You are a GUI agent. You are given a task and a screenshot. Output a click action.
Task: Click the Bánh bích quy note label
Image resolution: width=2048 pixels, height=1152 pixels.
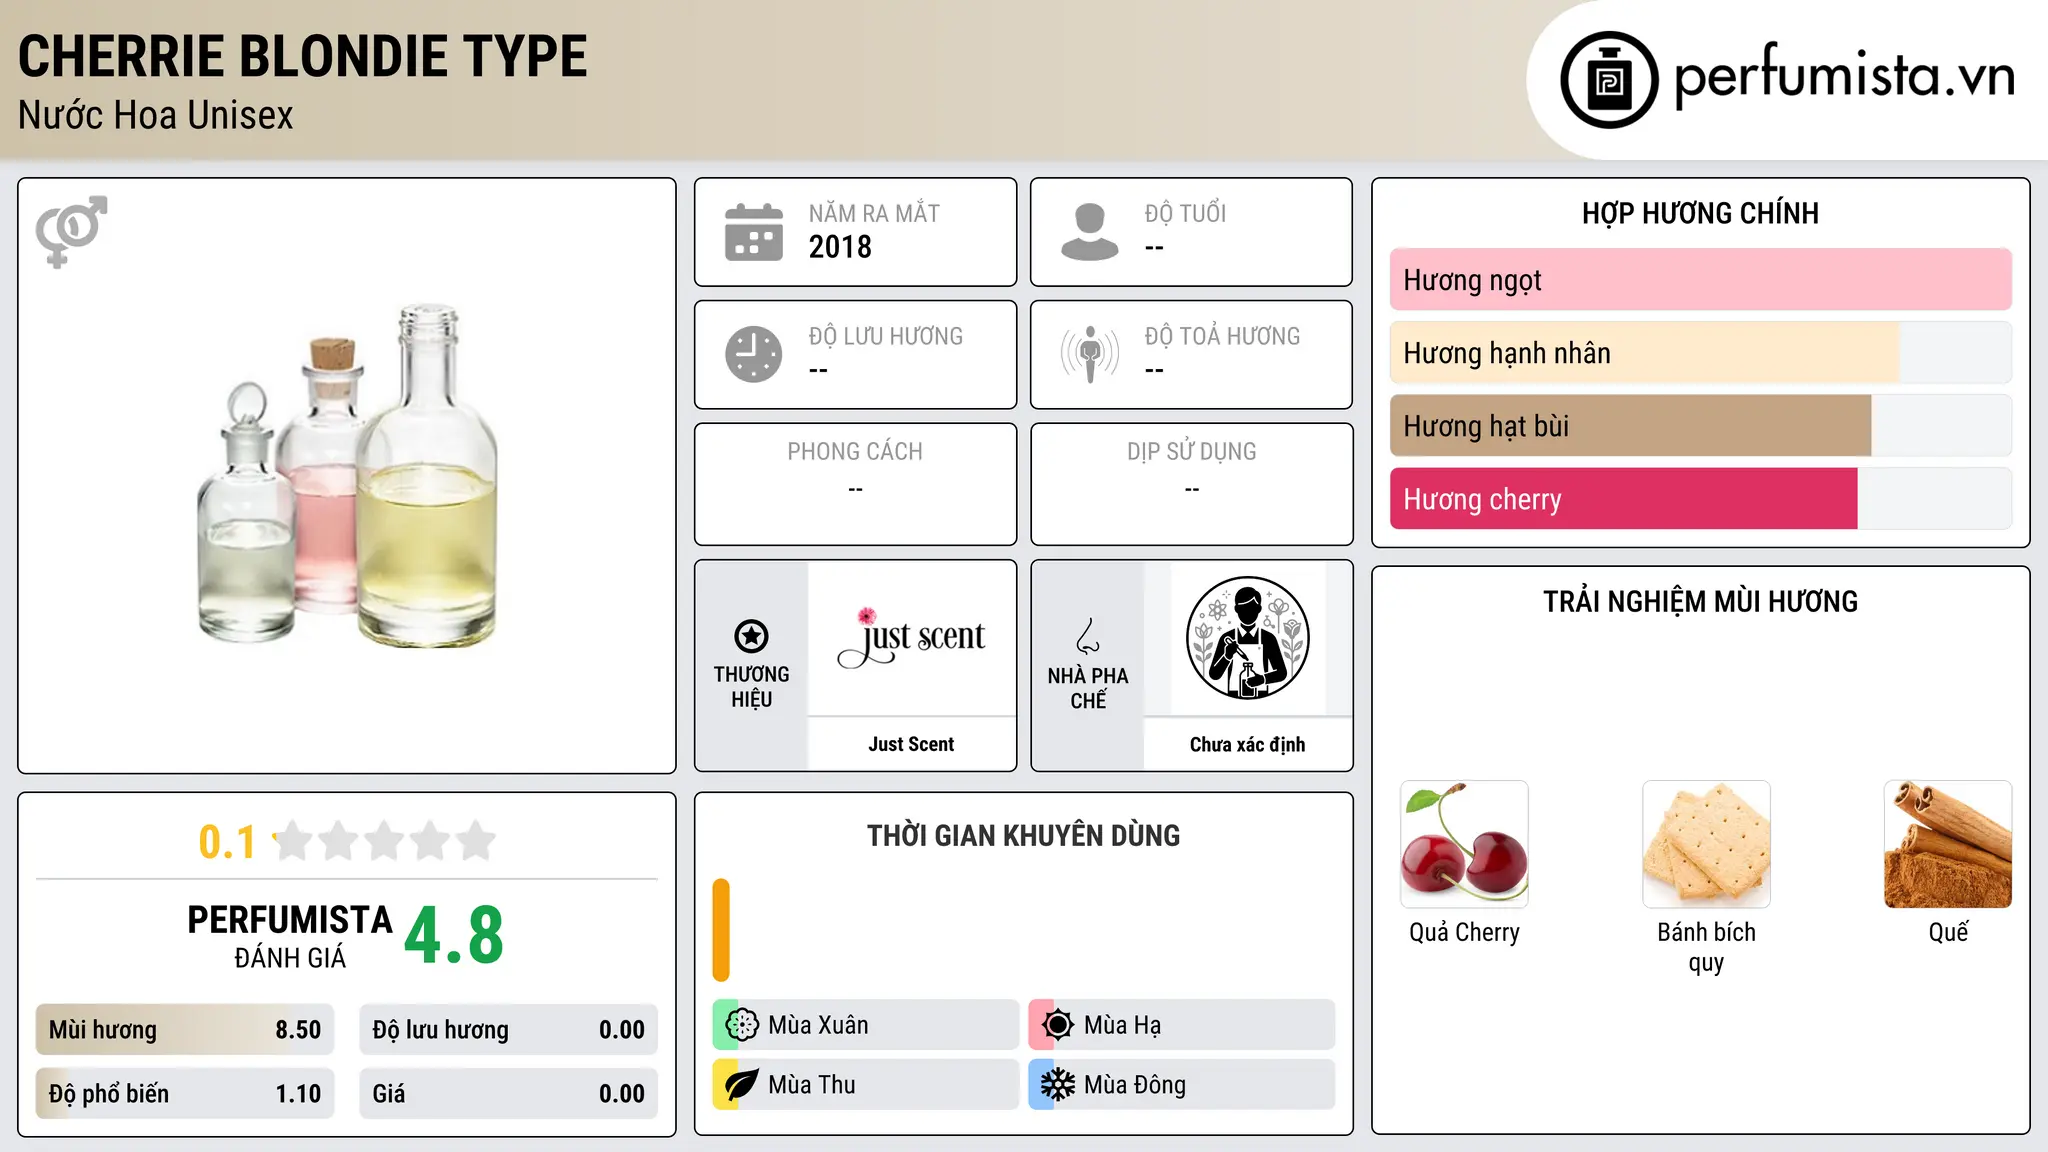click(x=1706, y=947)
